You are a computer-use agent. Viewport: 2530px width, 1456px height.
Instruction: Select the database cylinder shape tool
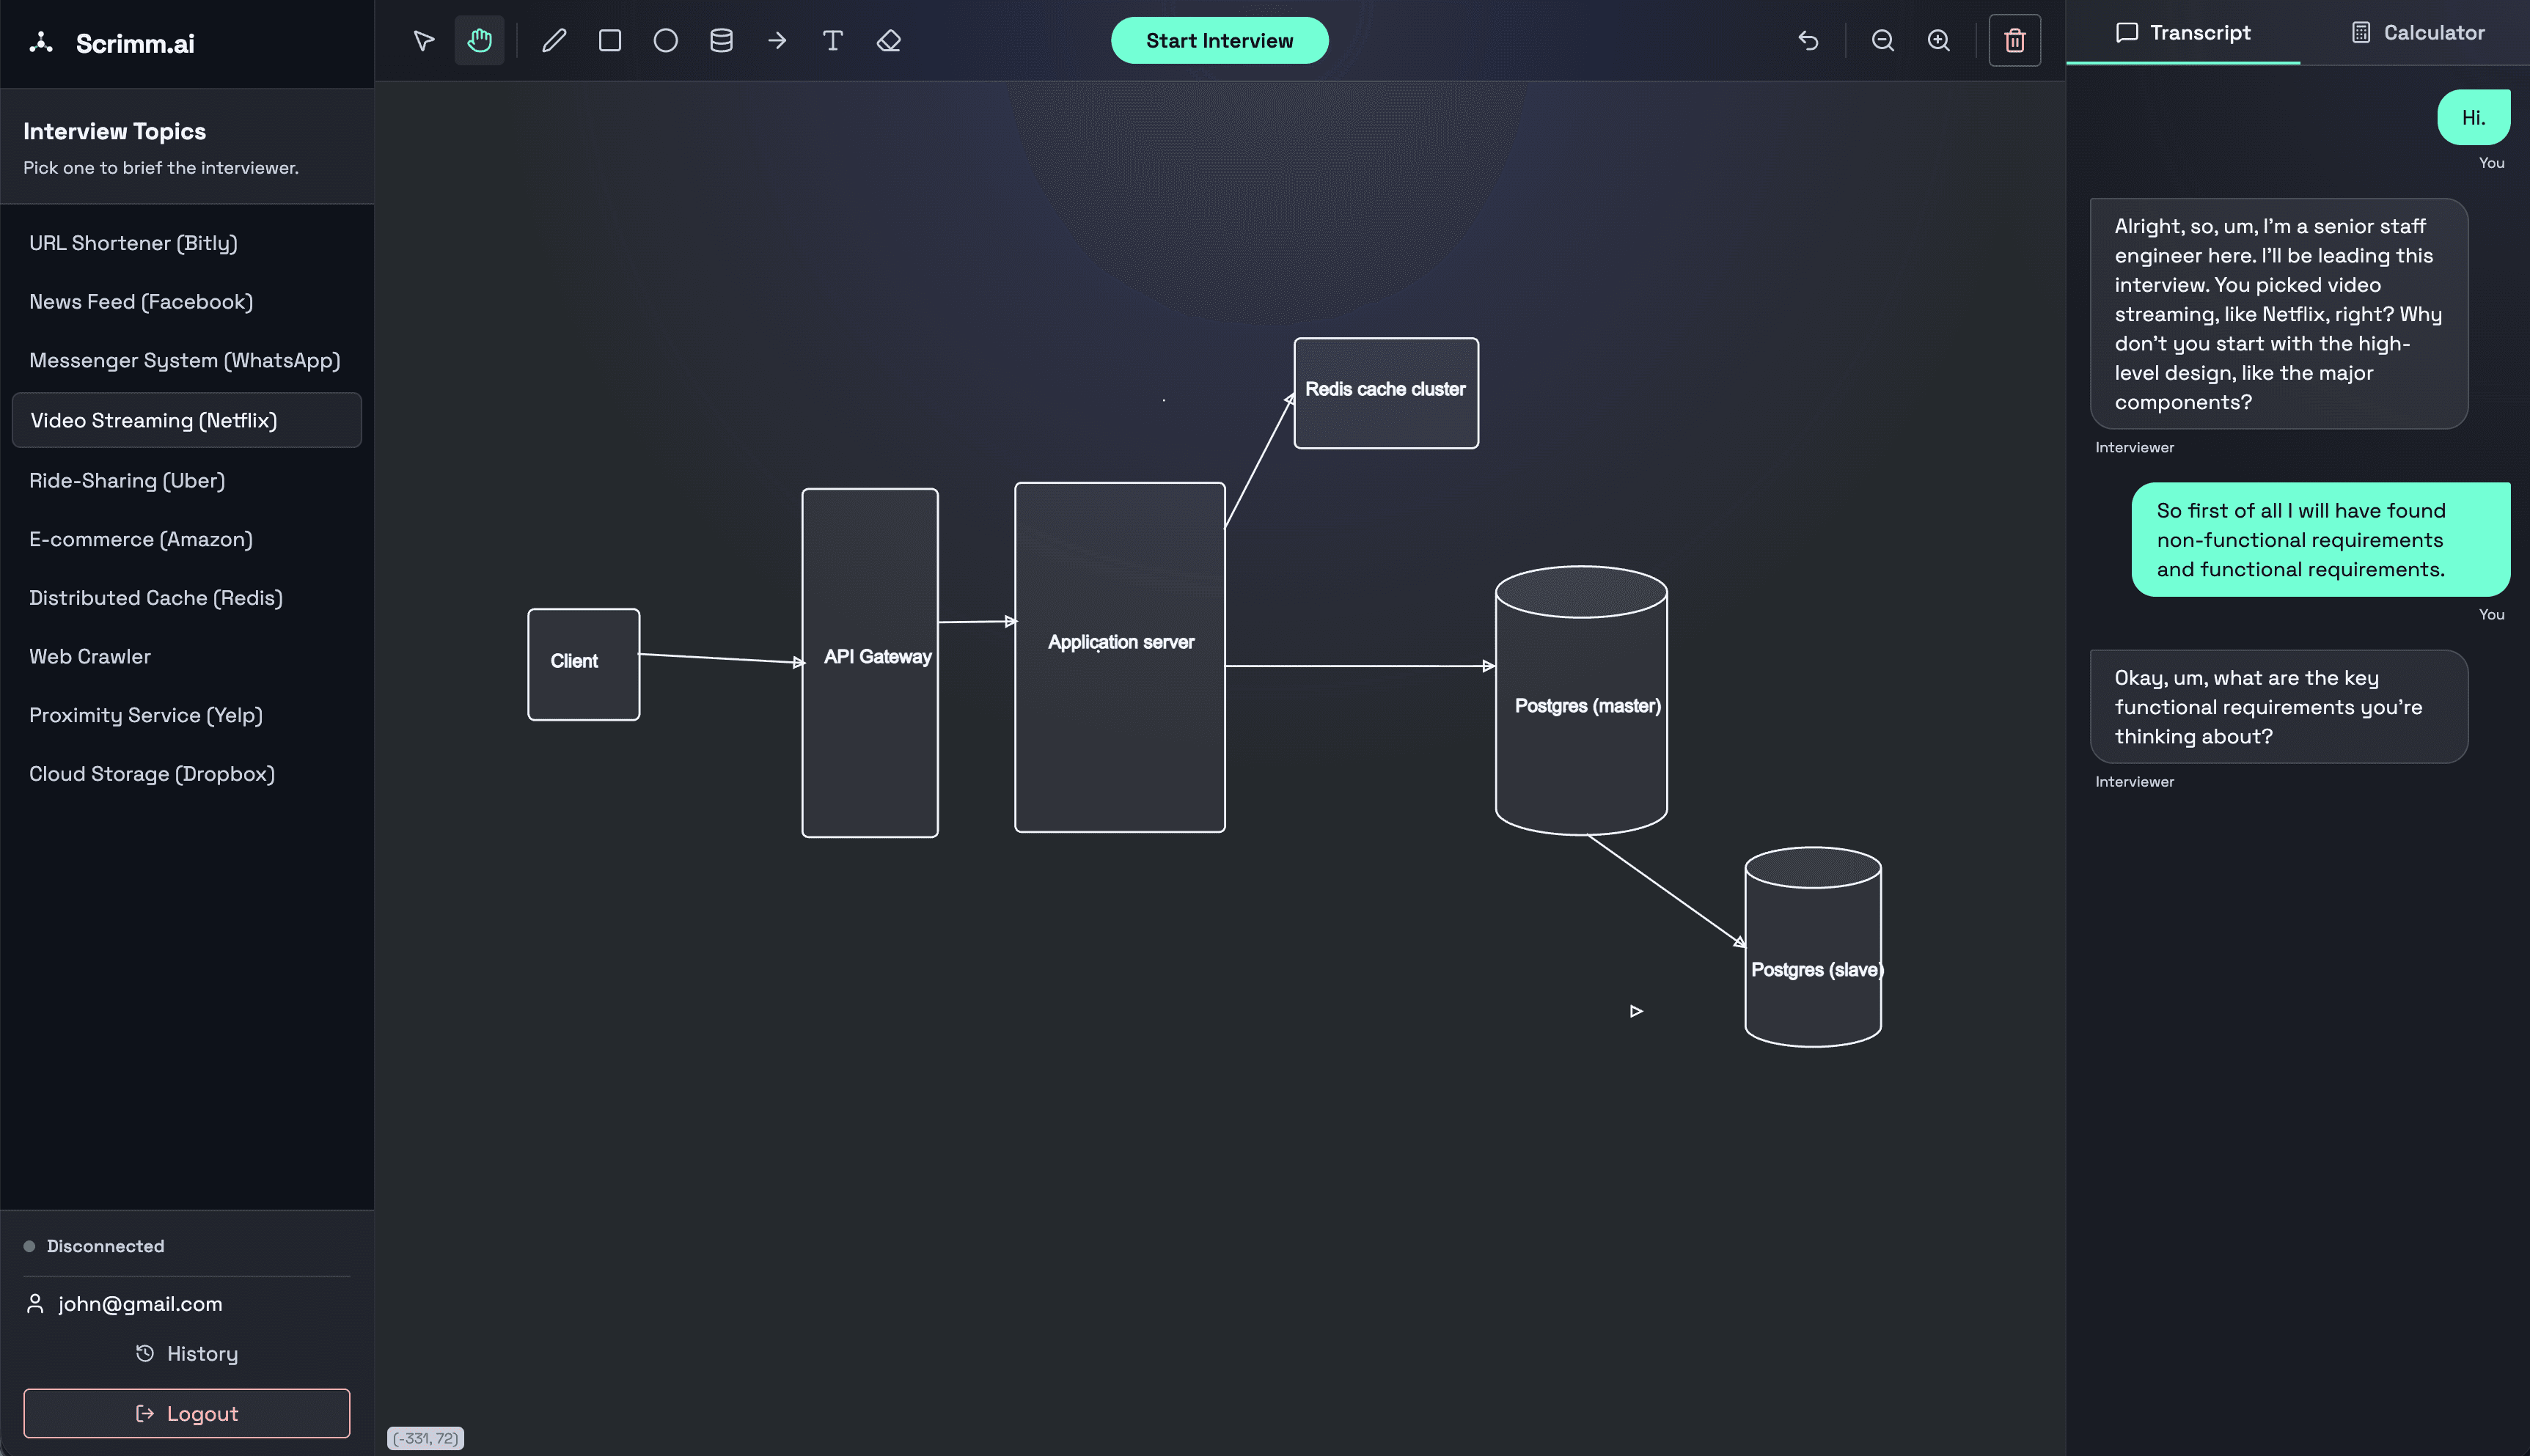tap(721, 40)
